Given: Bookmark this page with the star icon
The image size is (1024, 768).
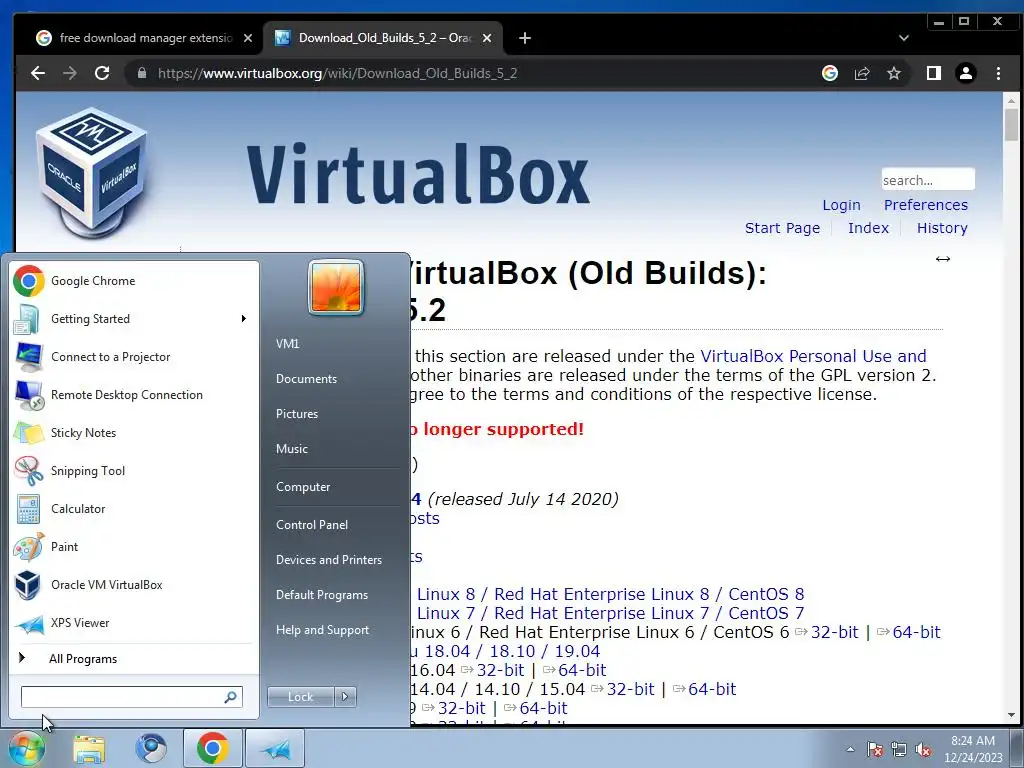Looking at the screenshot, I should [x=894, y=73].
